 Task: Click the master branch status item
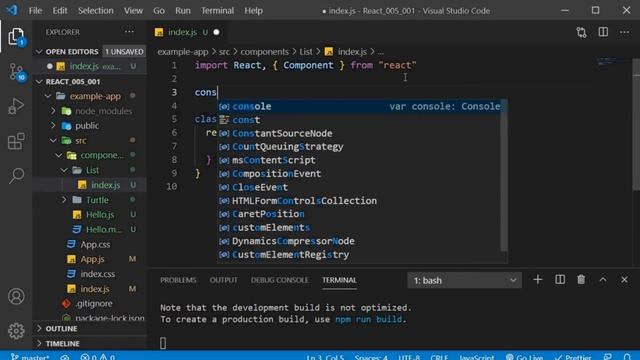30,357
